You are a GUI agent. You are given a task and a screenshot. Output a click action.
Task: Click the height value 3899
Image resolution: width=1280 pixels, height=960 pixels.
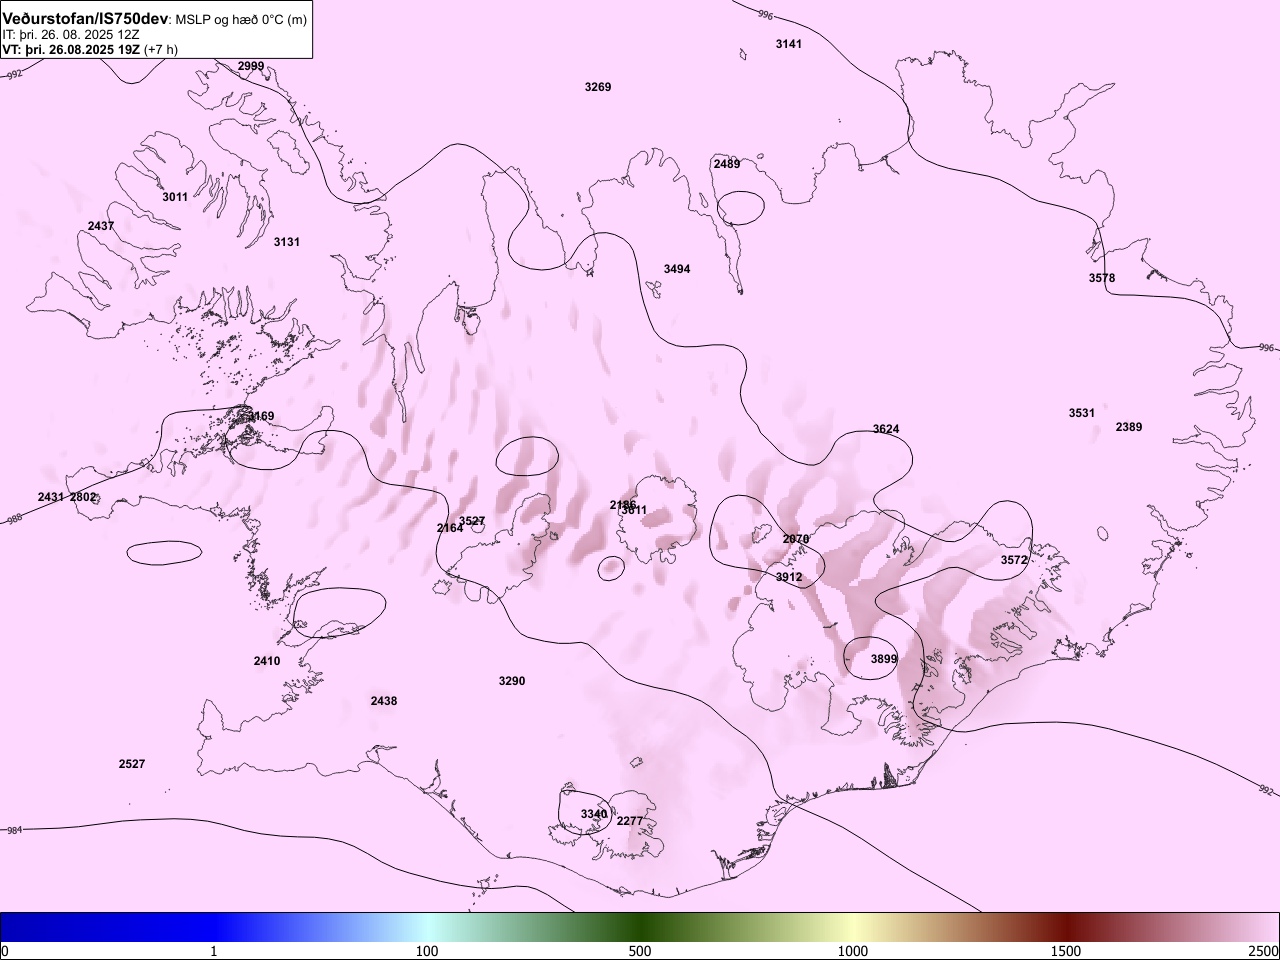[x=884, y=659]
